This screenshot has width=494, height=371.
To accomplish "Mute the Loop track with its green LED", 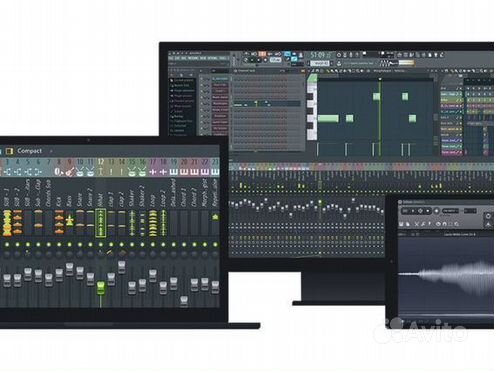I will 153,245.
